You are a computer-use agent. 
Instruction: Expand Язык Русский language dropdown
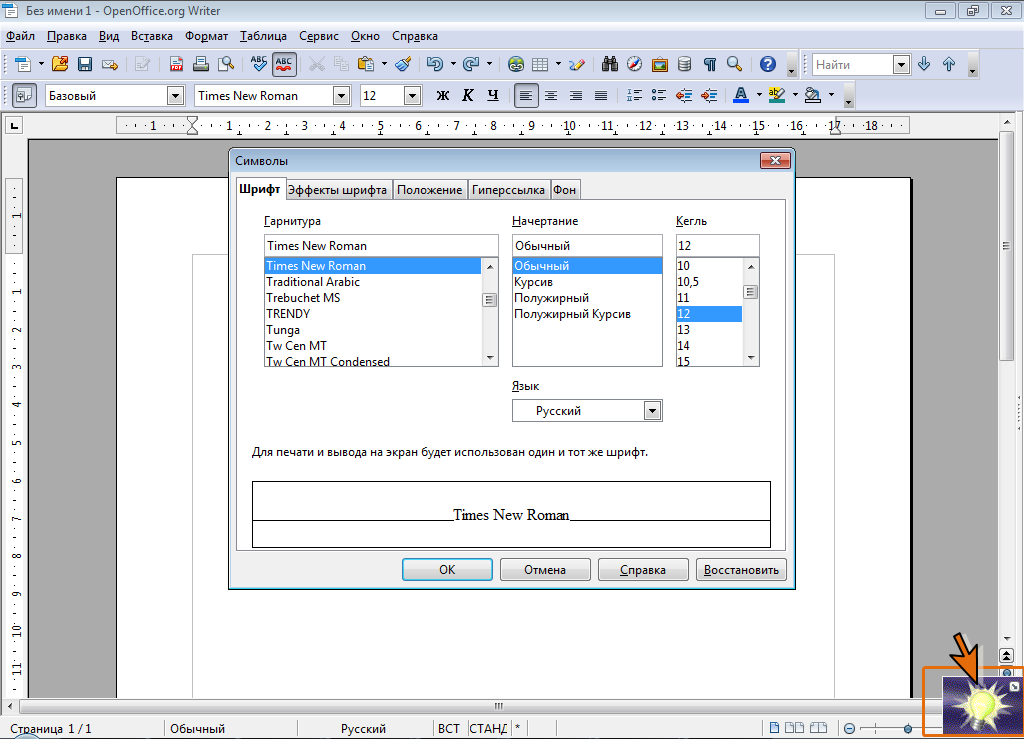coord(652,411)
